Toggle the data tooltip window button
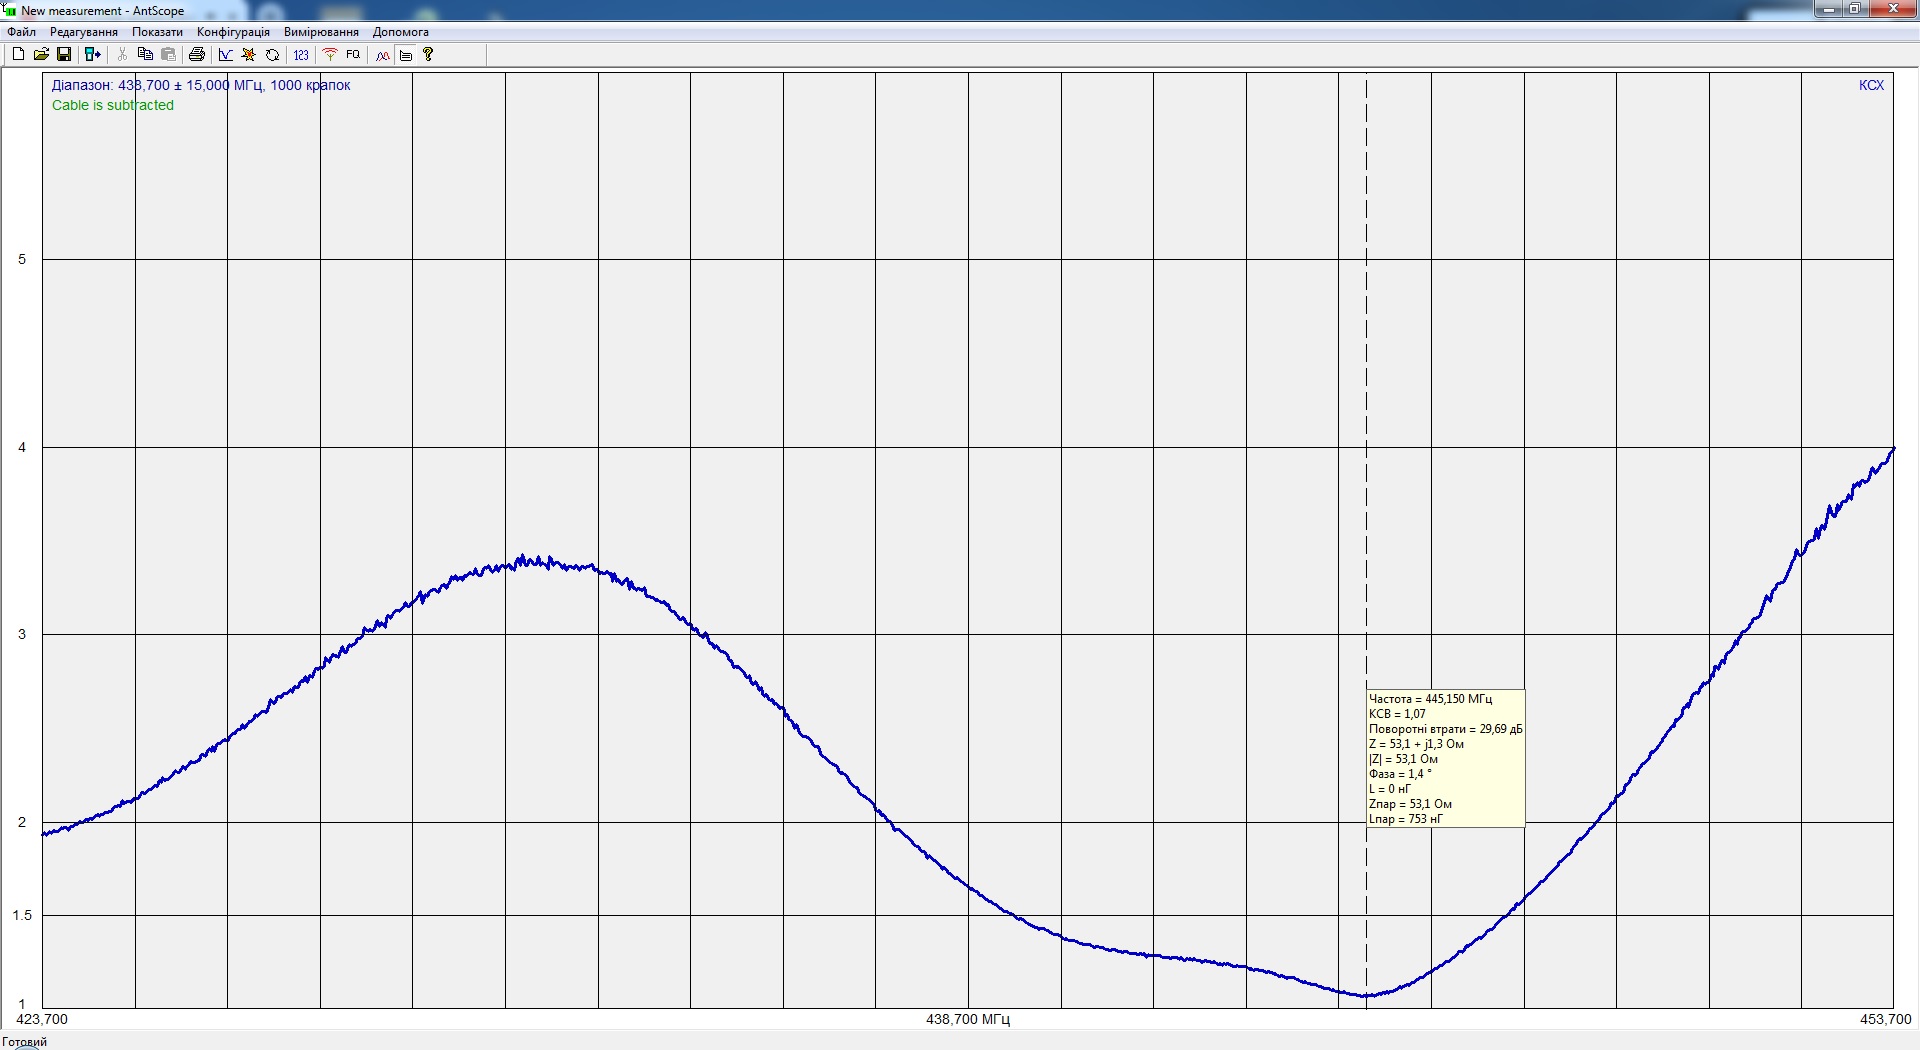Screen dimensions: 1920x1050 [406, 55]
